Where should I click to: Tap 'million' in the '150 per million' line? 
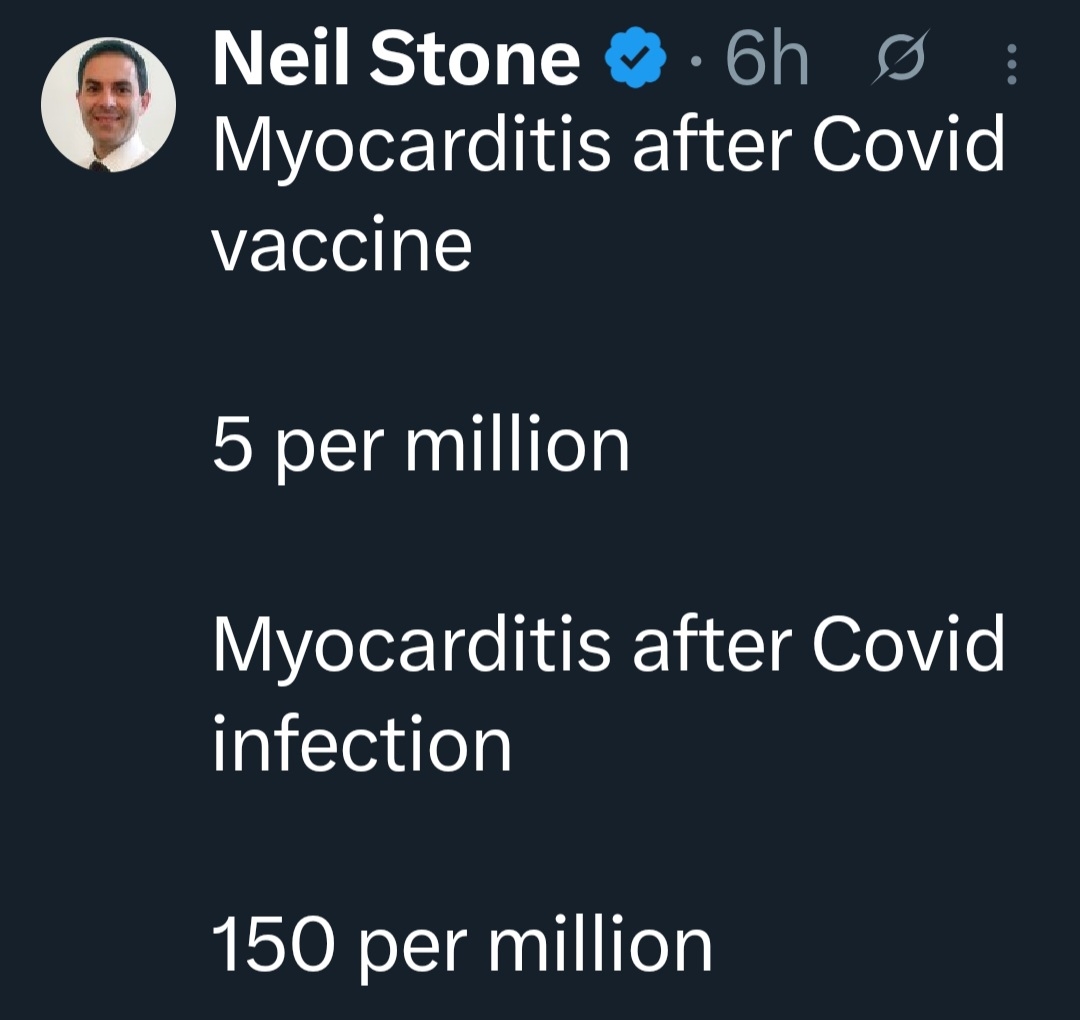[599, 945]
